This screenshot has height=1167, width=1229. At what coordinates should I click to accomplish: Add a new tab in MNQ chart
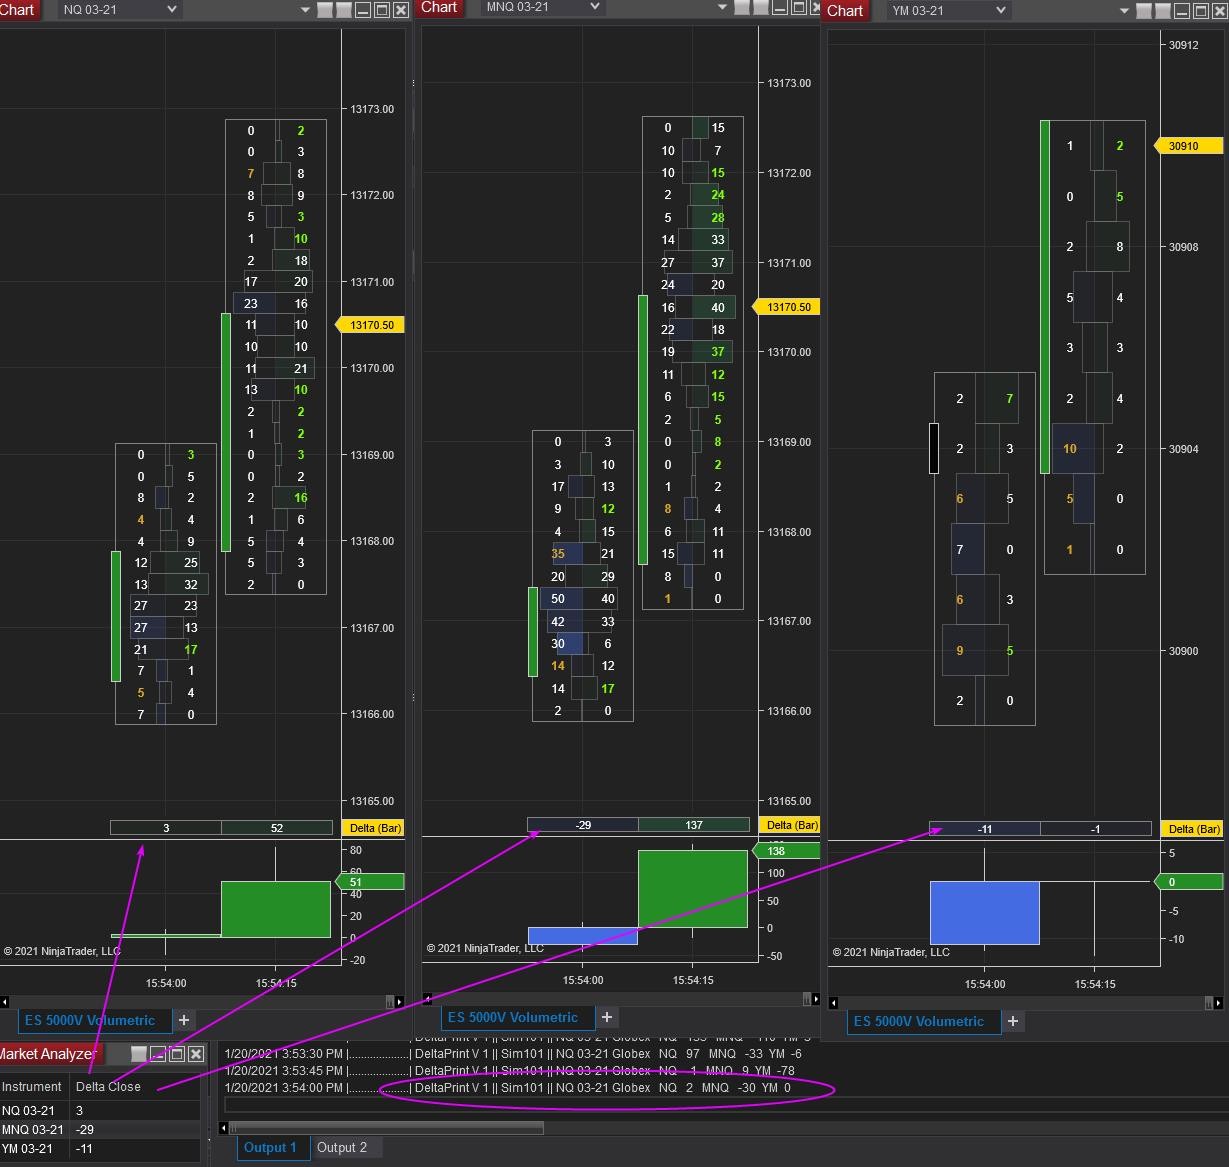click(607, 1017)
